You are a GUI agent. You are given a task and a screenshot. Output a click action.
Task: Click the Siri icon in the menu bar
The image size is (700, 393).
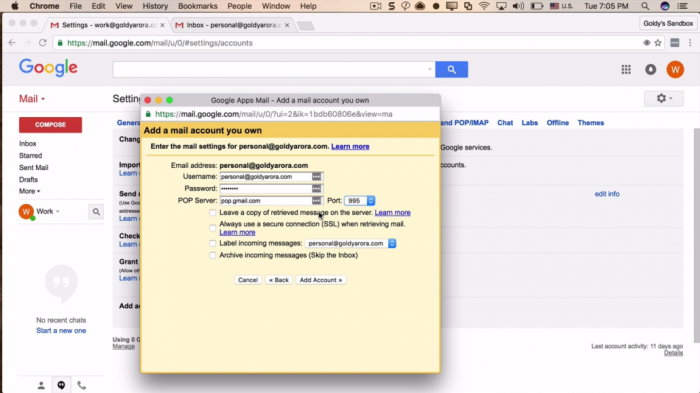(665, 6)
